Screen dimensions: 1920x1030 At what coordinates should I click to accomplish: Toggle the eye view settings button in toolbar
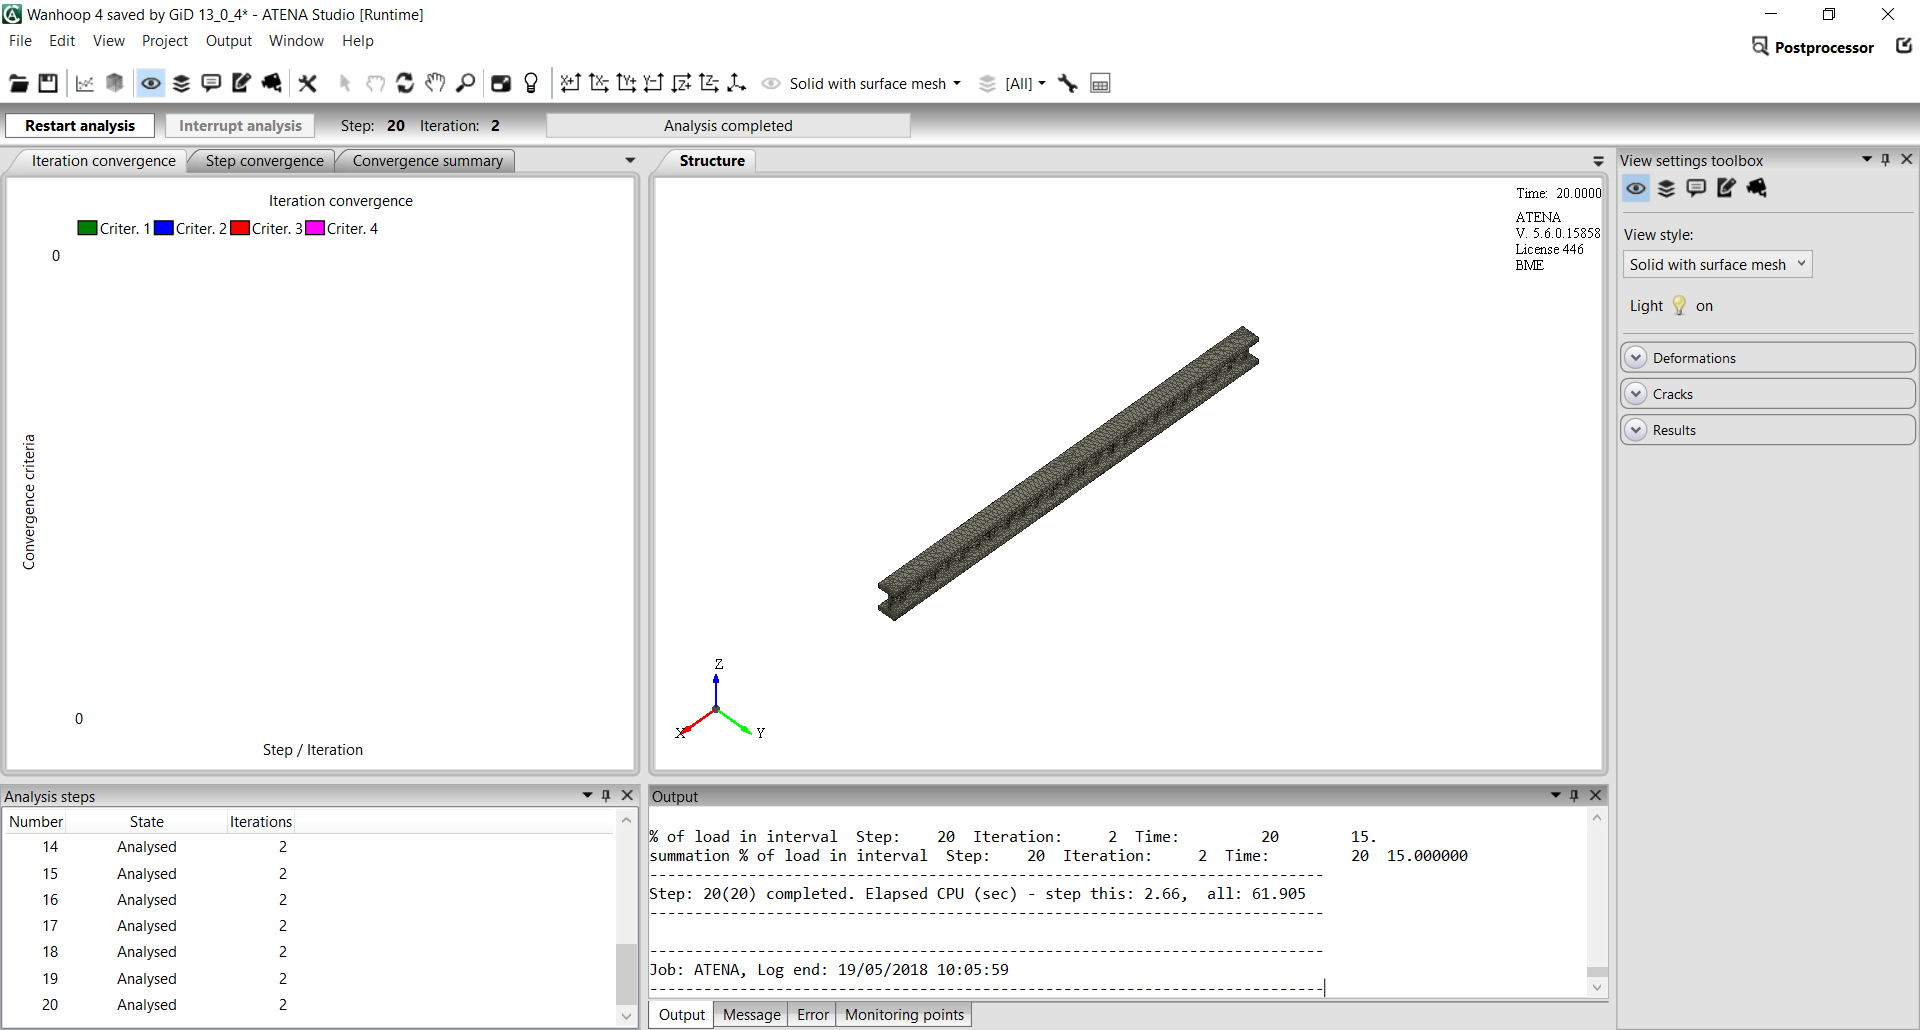(151, 84)
